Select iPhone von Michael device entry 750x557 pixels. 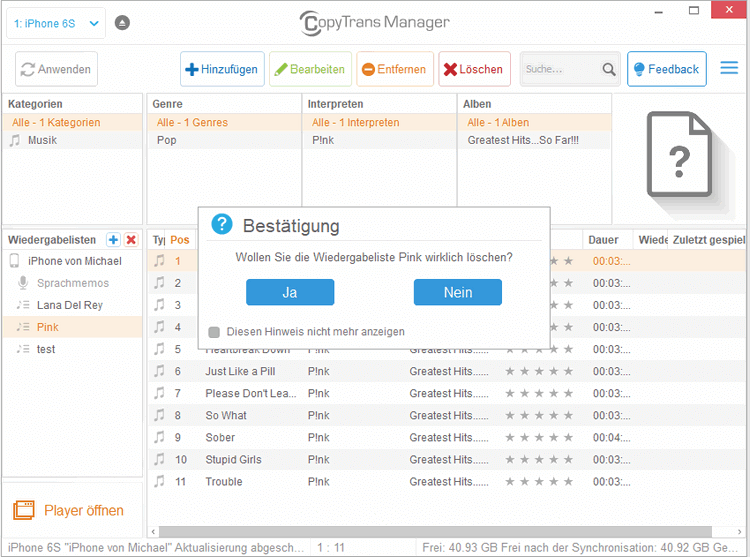pos(72,261)
